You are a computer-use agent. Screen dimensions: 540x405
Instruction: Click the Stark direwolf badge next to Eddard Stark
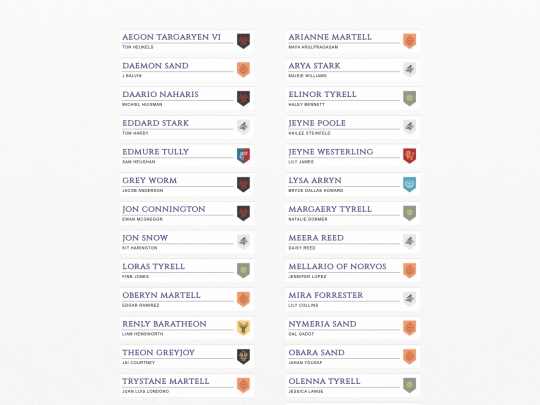click(x=243, y=127)
